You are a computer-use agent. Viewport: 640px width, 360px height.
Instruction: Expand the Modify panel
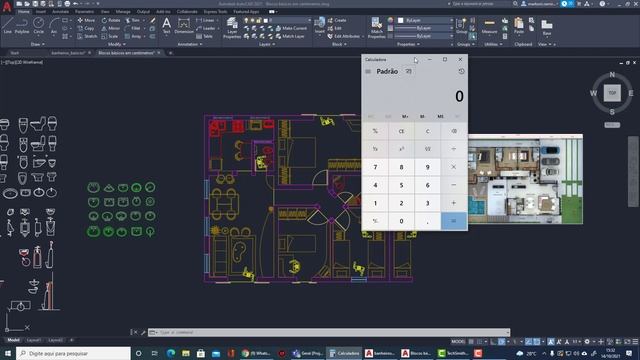[116, 44]
